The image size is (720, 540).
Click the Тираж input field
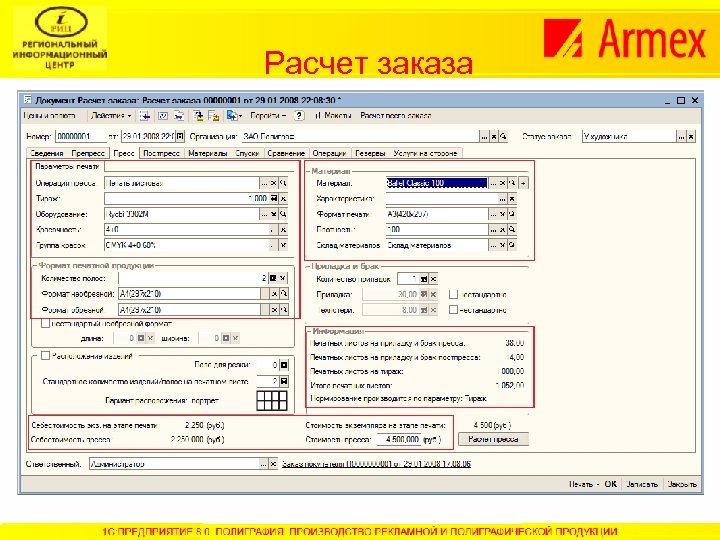click(186, 198)
